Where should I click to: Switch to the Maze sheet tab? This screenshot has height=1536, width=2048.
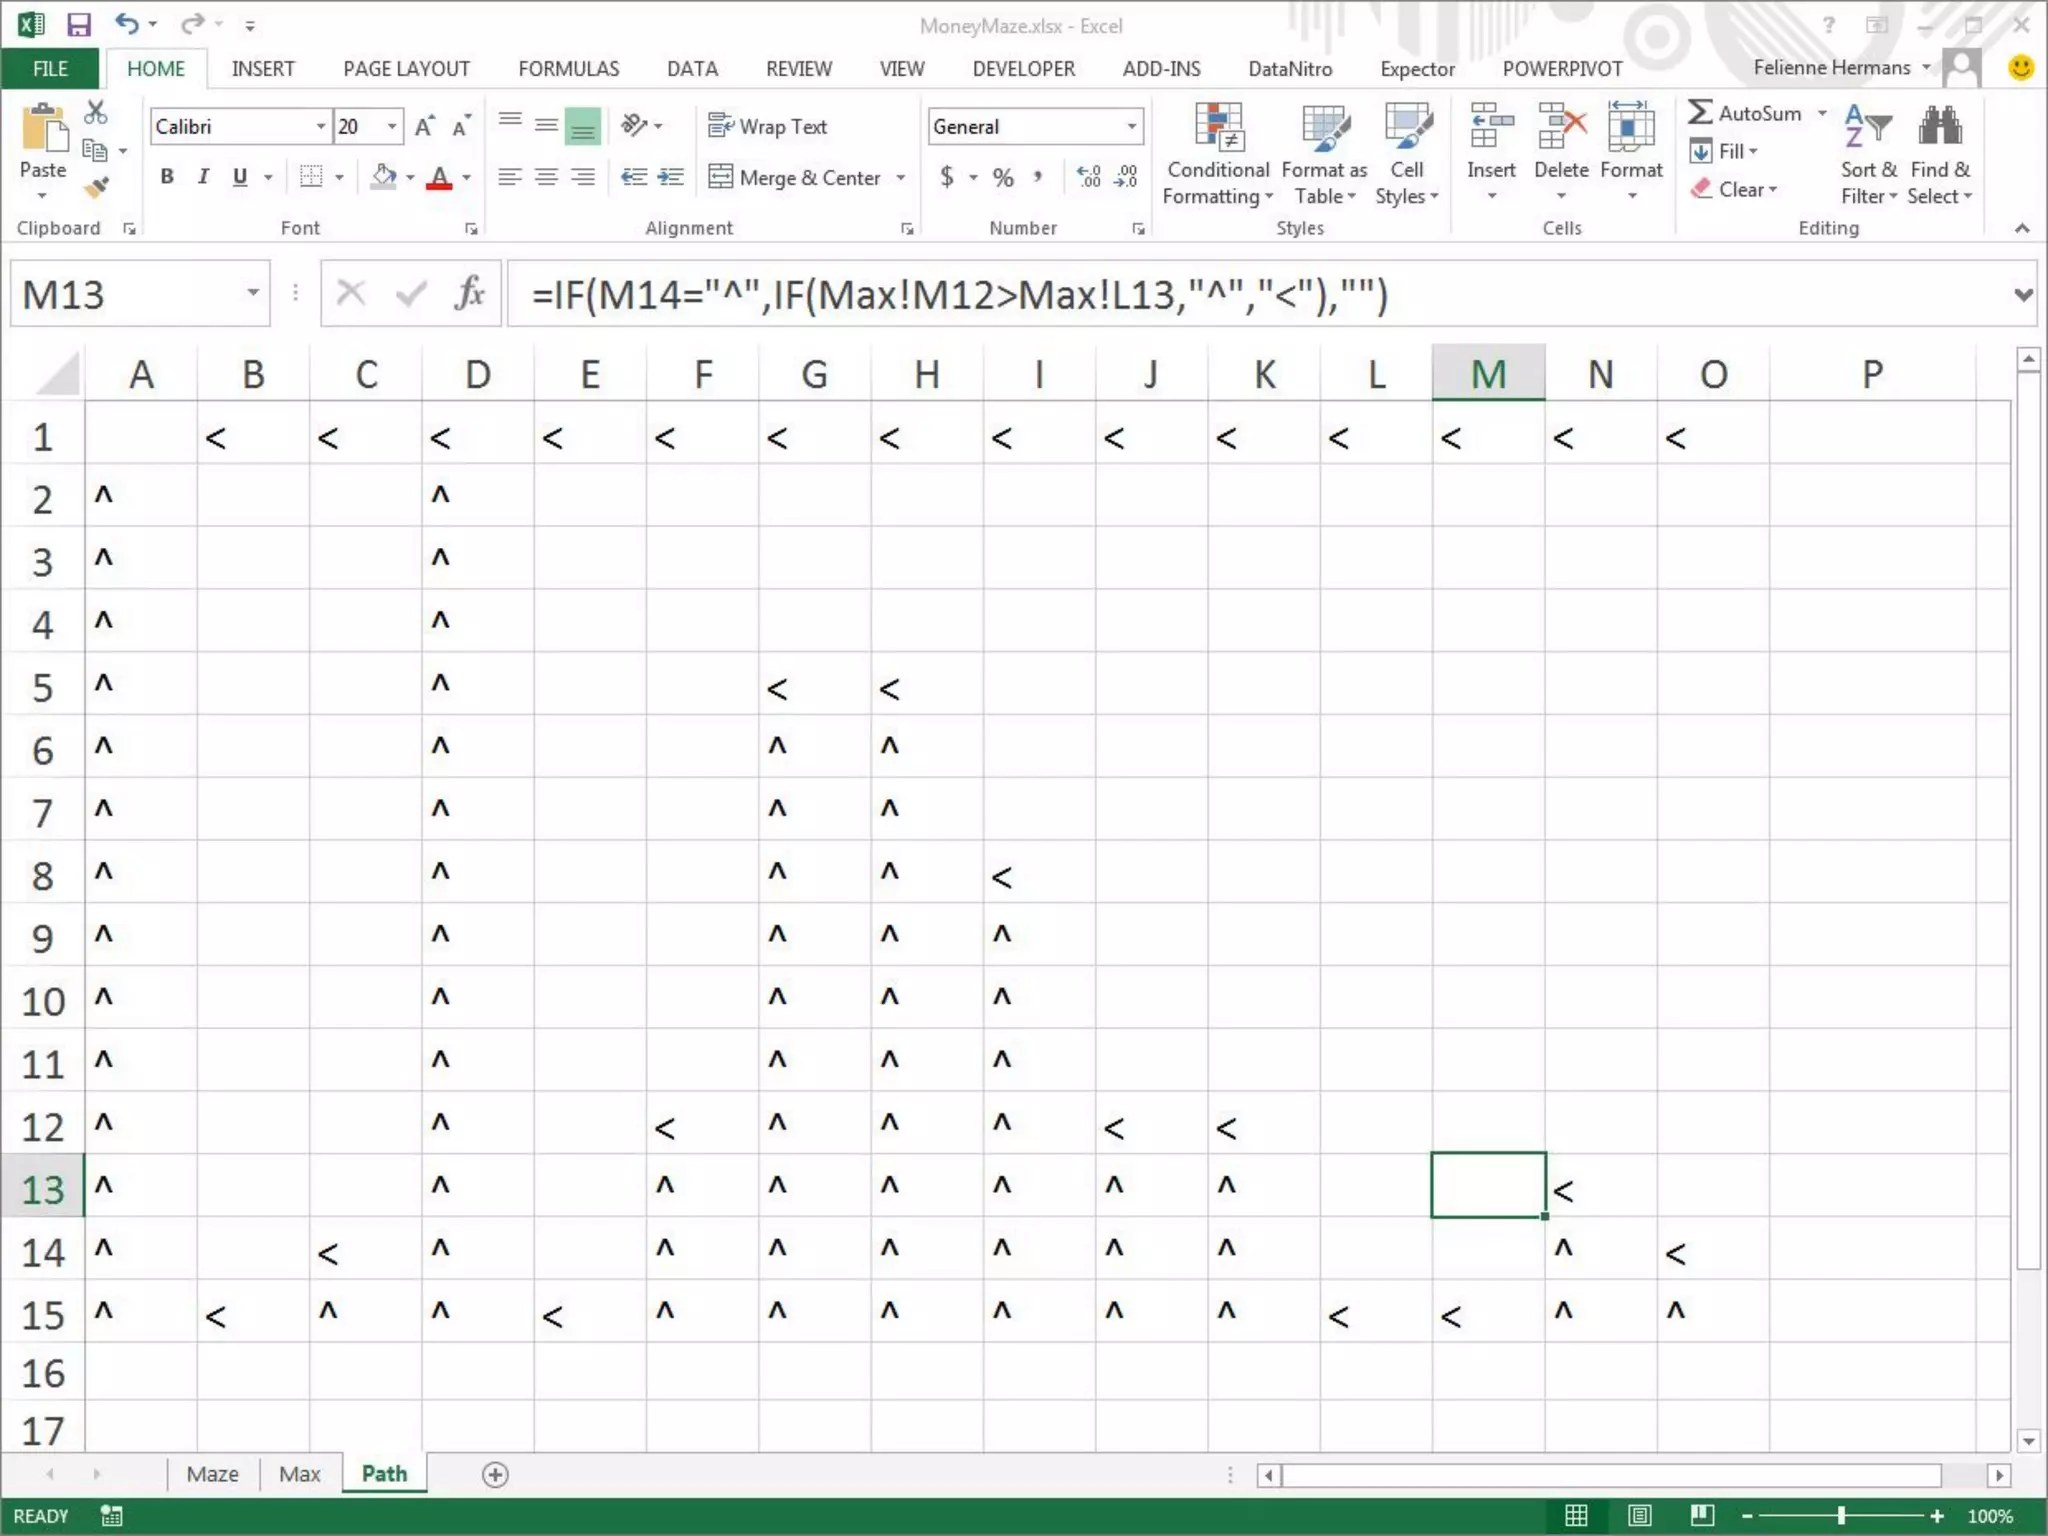(212, 1474)
